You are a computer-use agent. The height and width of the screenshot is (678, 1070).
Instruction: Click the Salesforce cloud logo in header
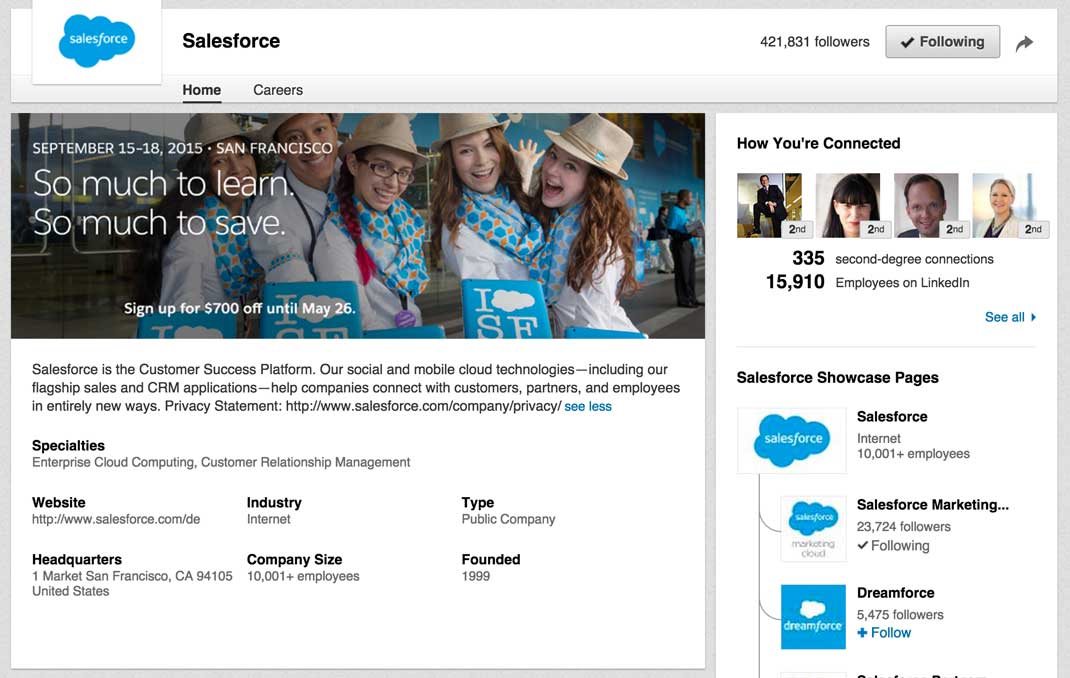click(x=97, y=41)
